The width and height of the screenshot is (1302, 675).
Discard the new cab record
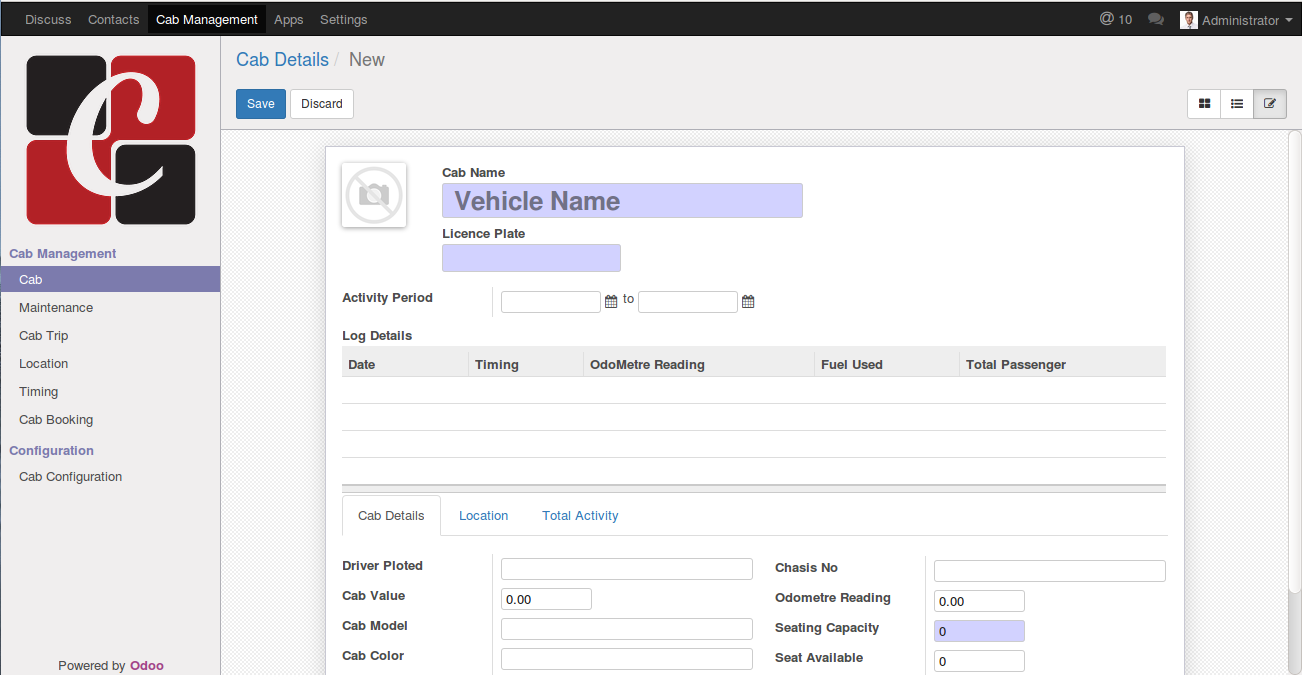[x=322, y=104]
